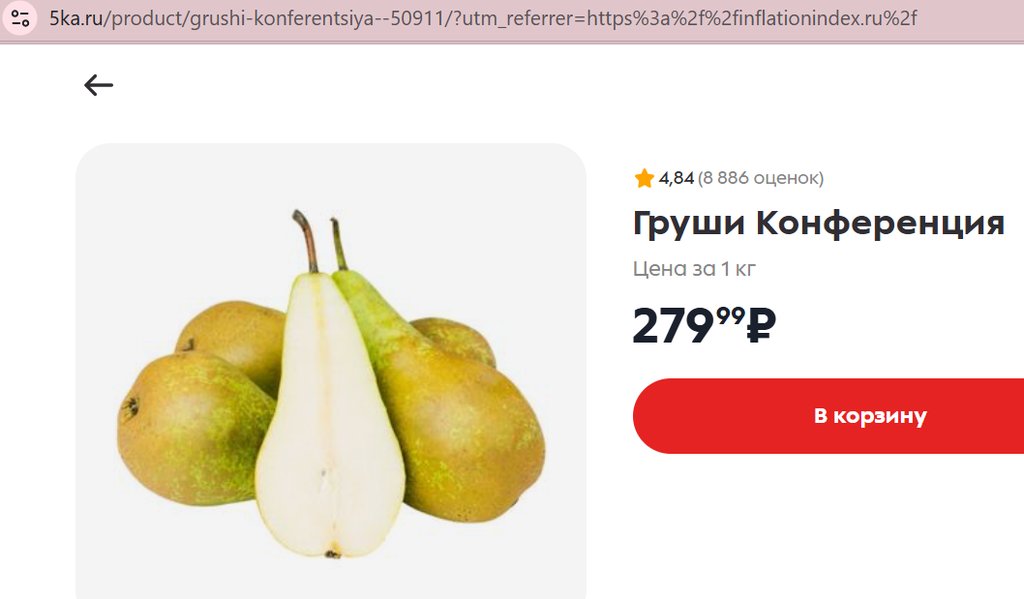Screen dimensions: 1024x599
Task: Click the 5ka.ru domain in the URL
Action: click(76, 18)
